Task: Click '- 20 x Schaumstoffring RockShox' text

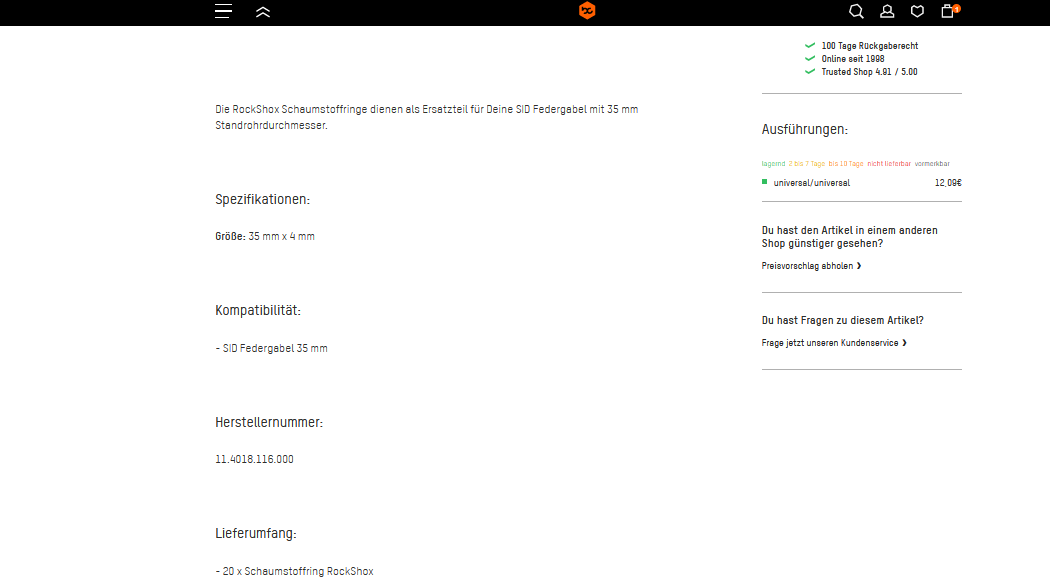Action: (295, 571)
